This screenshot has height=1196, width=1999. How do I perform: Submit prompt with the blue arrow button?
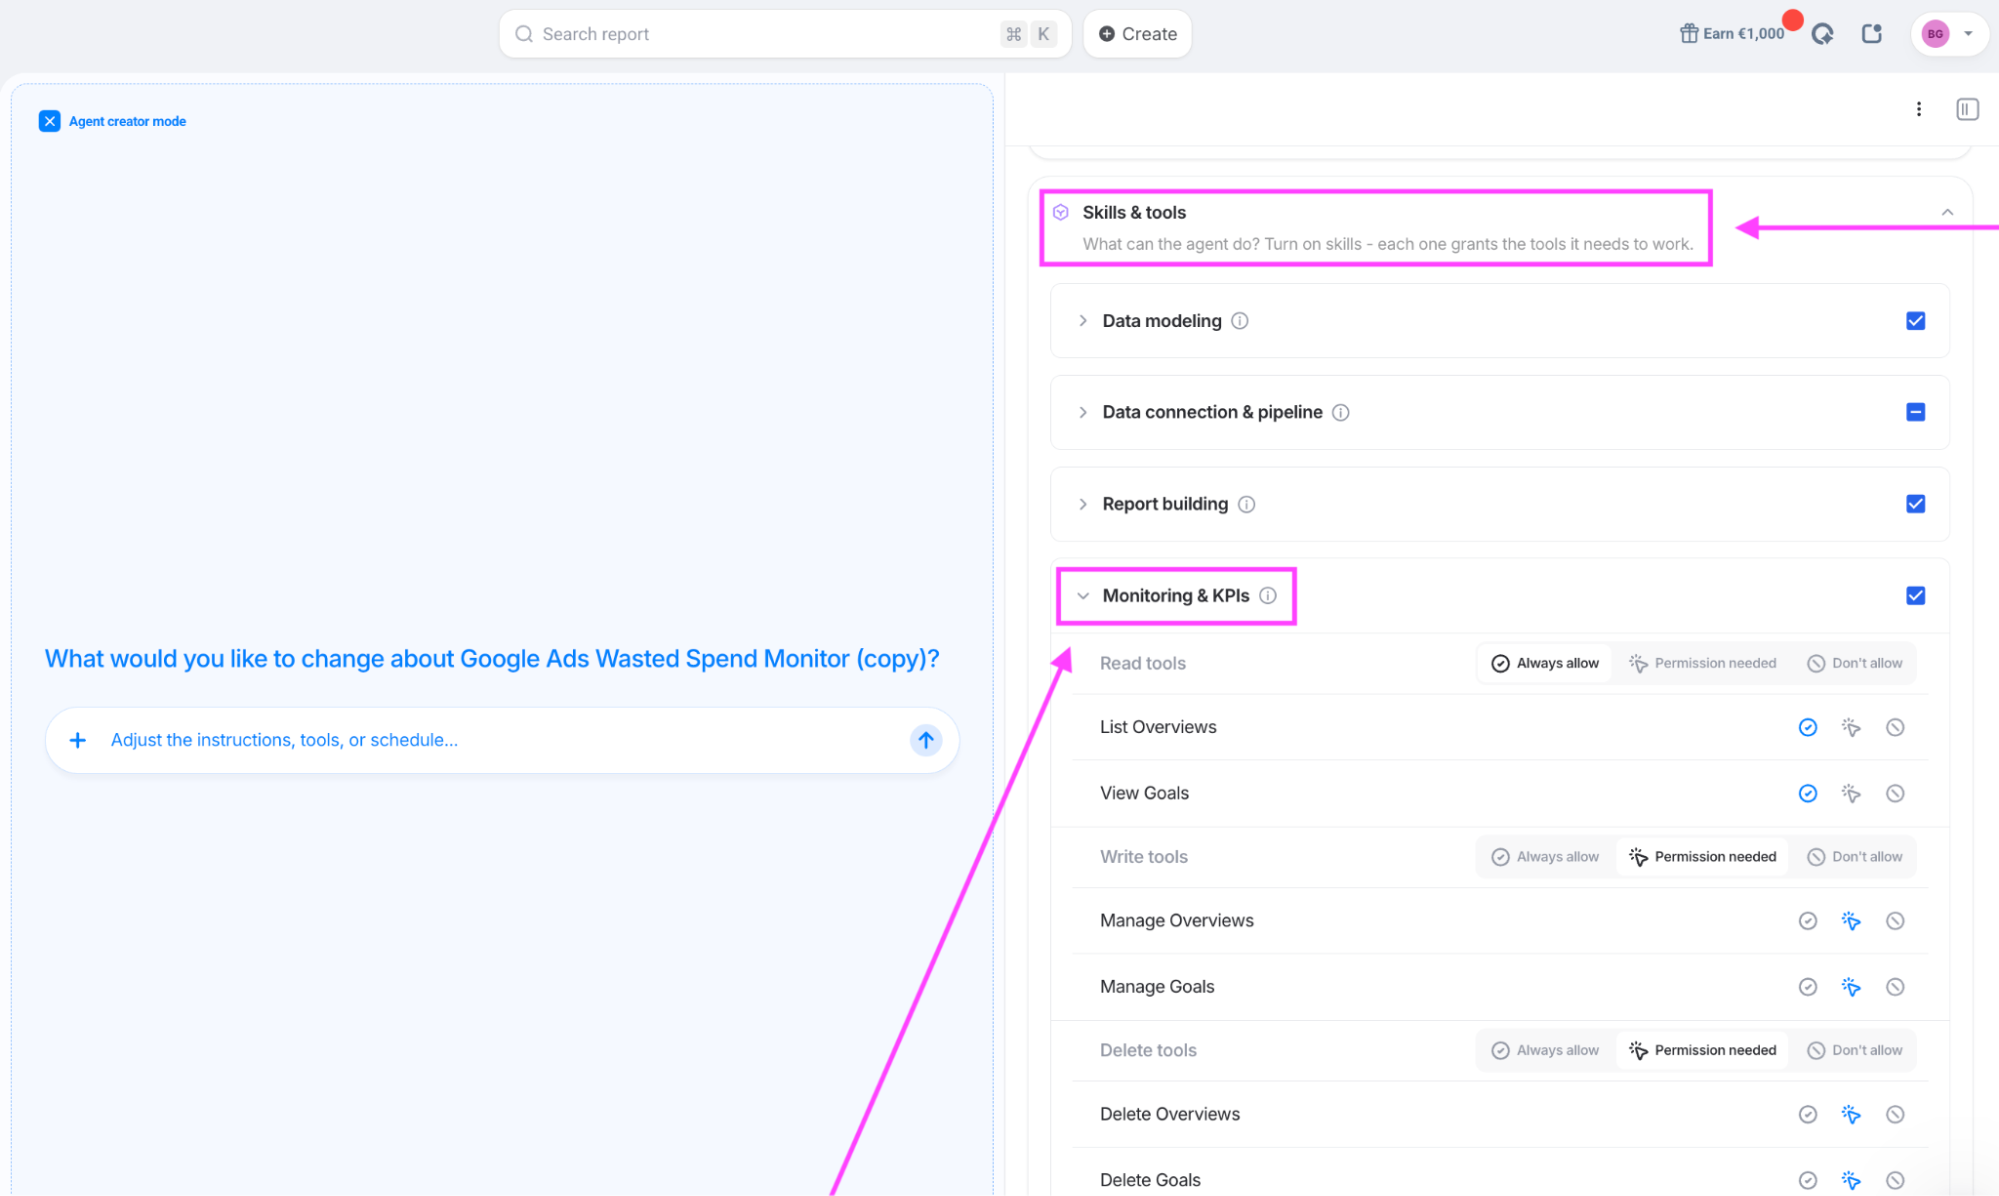click(x=926, y=740)
